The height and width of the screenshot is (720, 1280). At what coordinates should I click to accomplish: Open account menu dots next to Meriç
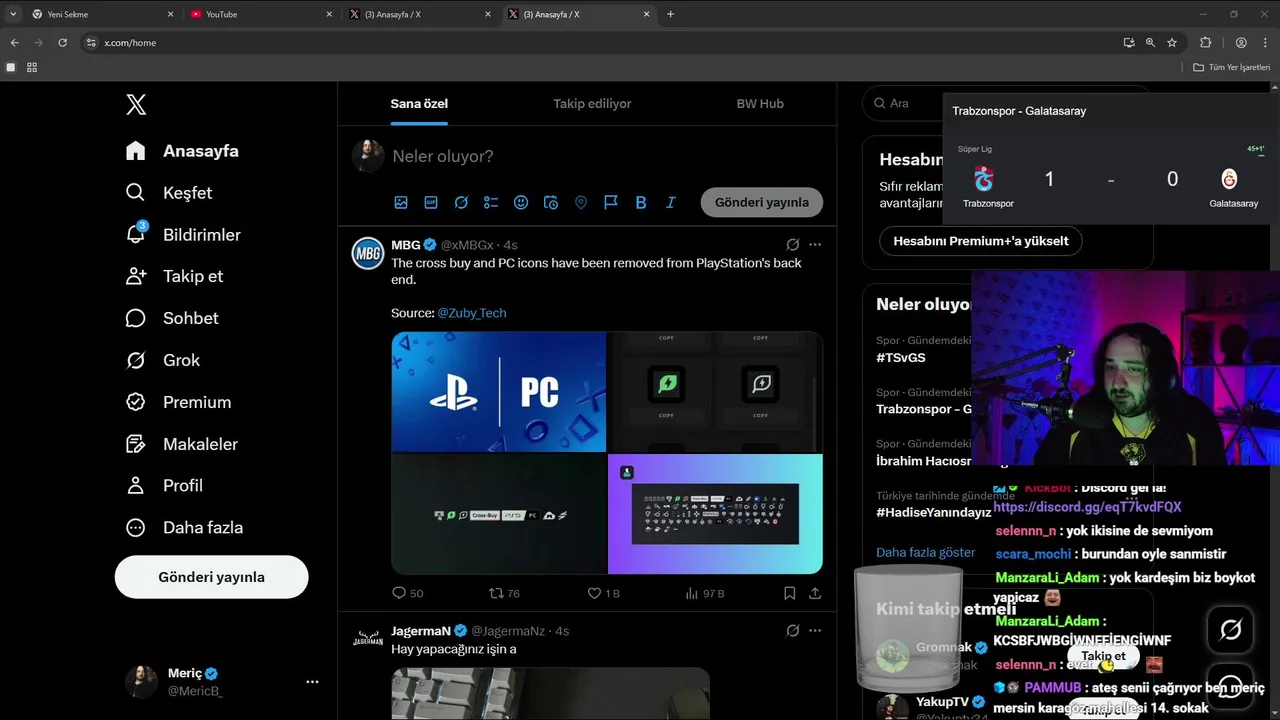(x=312, y=682)
